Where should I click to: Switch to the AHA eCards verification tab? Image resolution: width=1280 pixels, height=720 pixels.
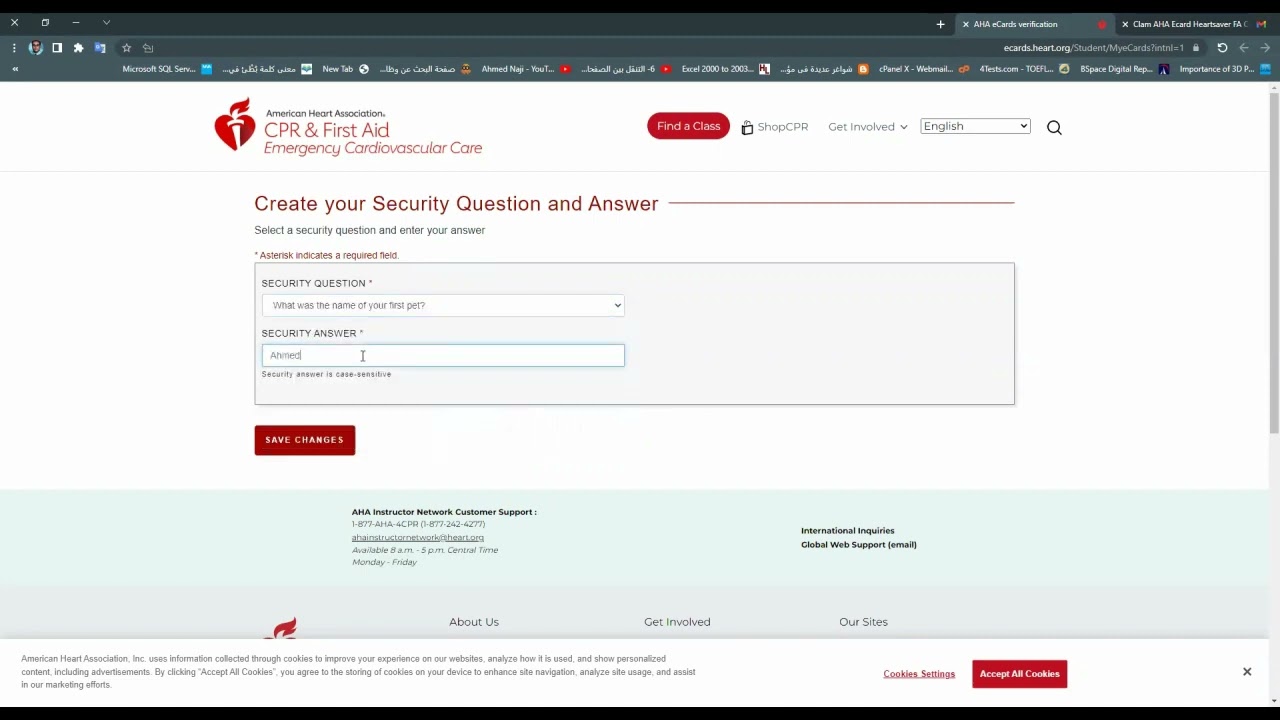tap(1034, 24)
